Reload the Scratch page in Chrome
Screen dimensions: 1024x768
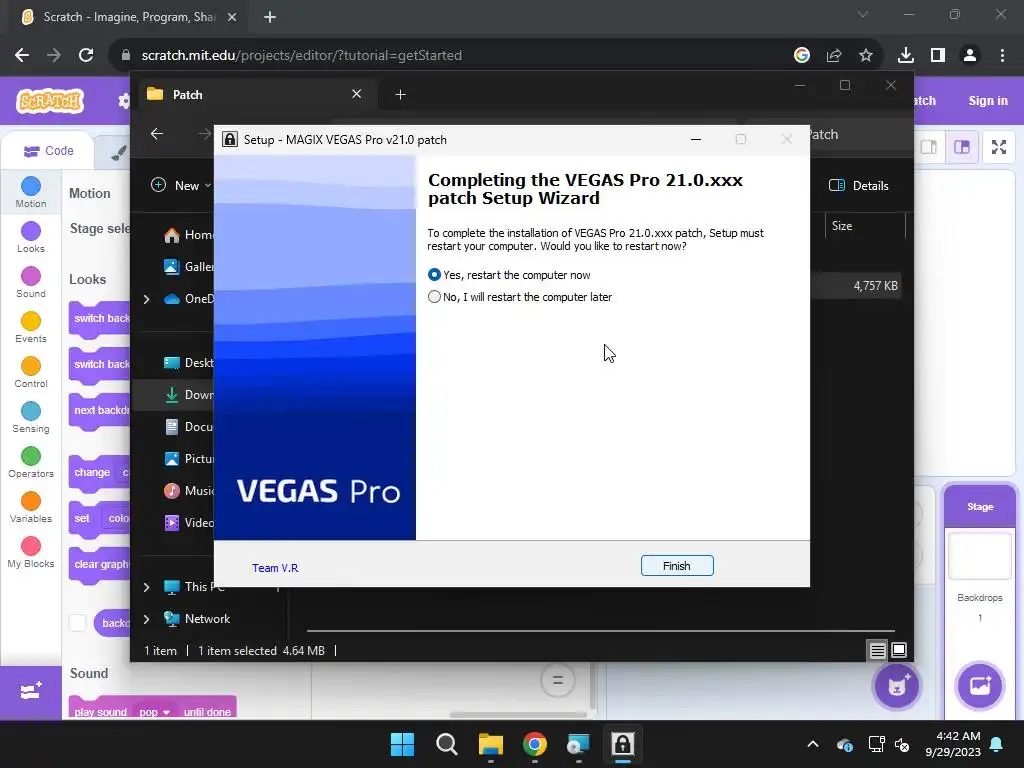(86, 56)
